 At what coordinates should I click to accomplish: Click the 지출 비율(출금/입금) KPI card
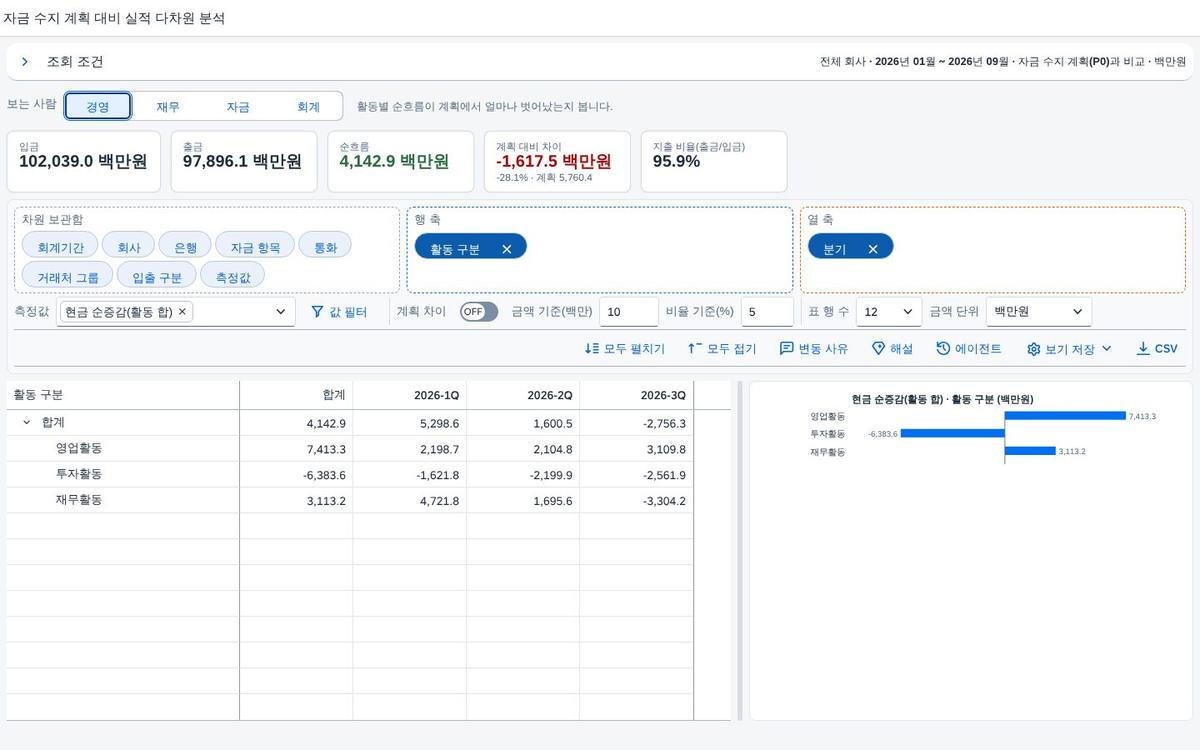[714, 161]
